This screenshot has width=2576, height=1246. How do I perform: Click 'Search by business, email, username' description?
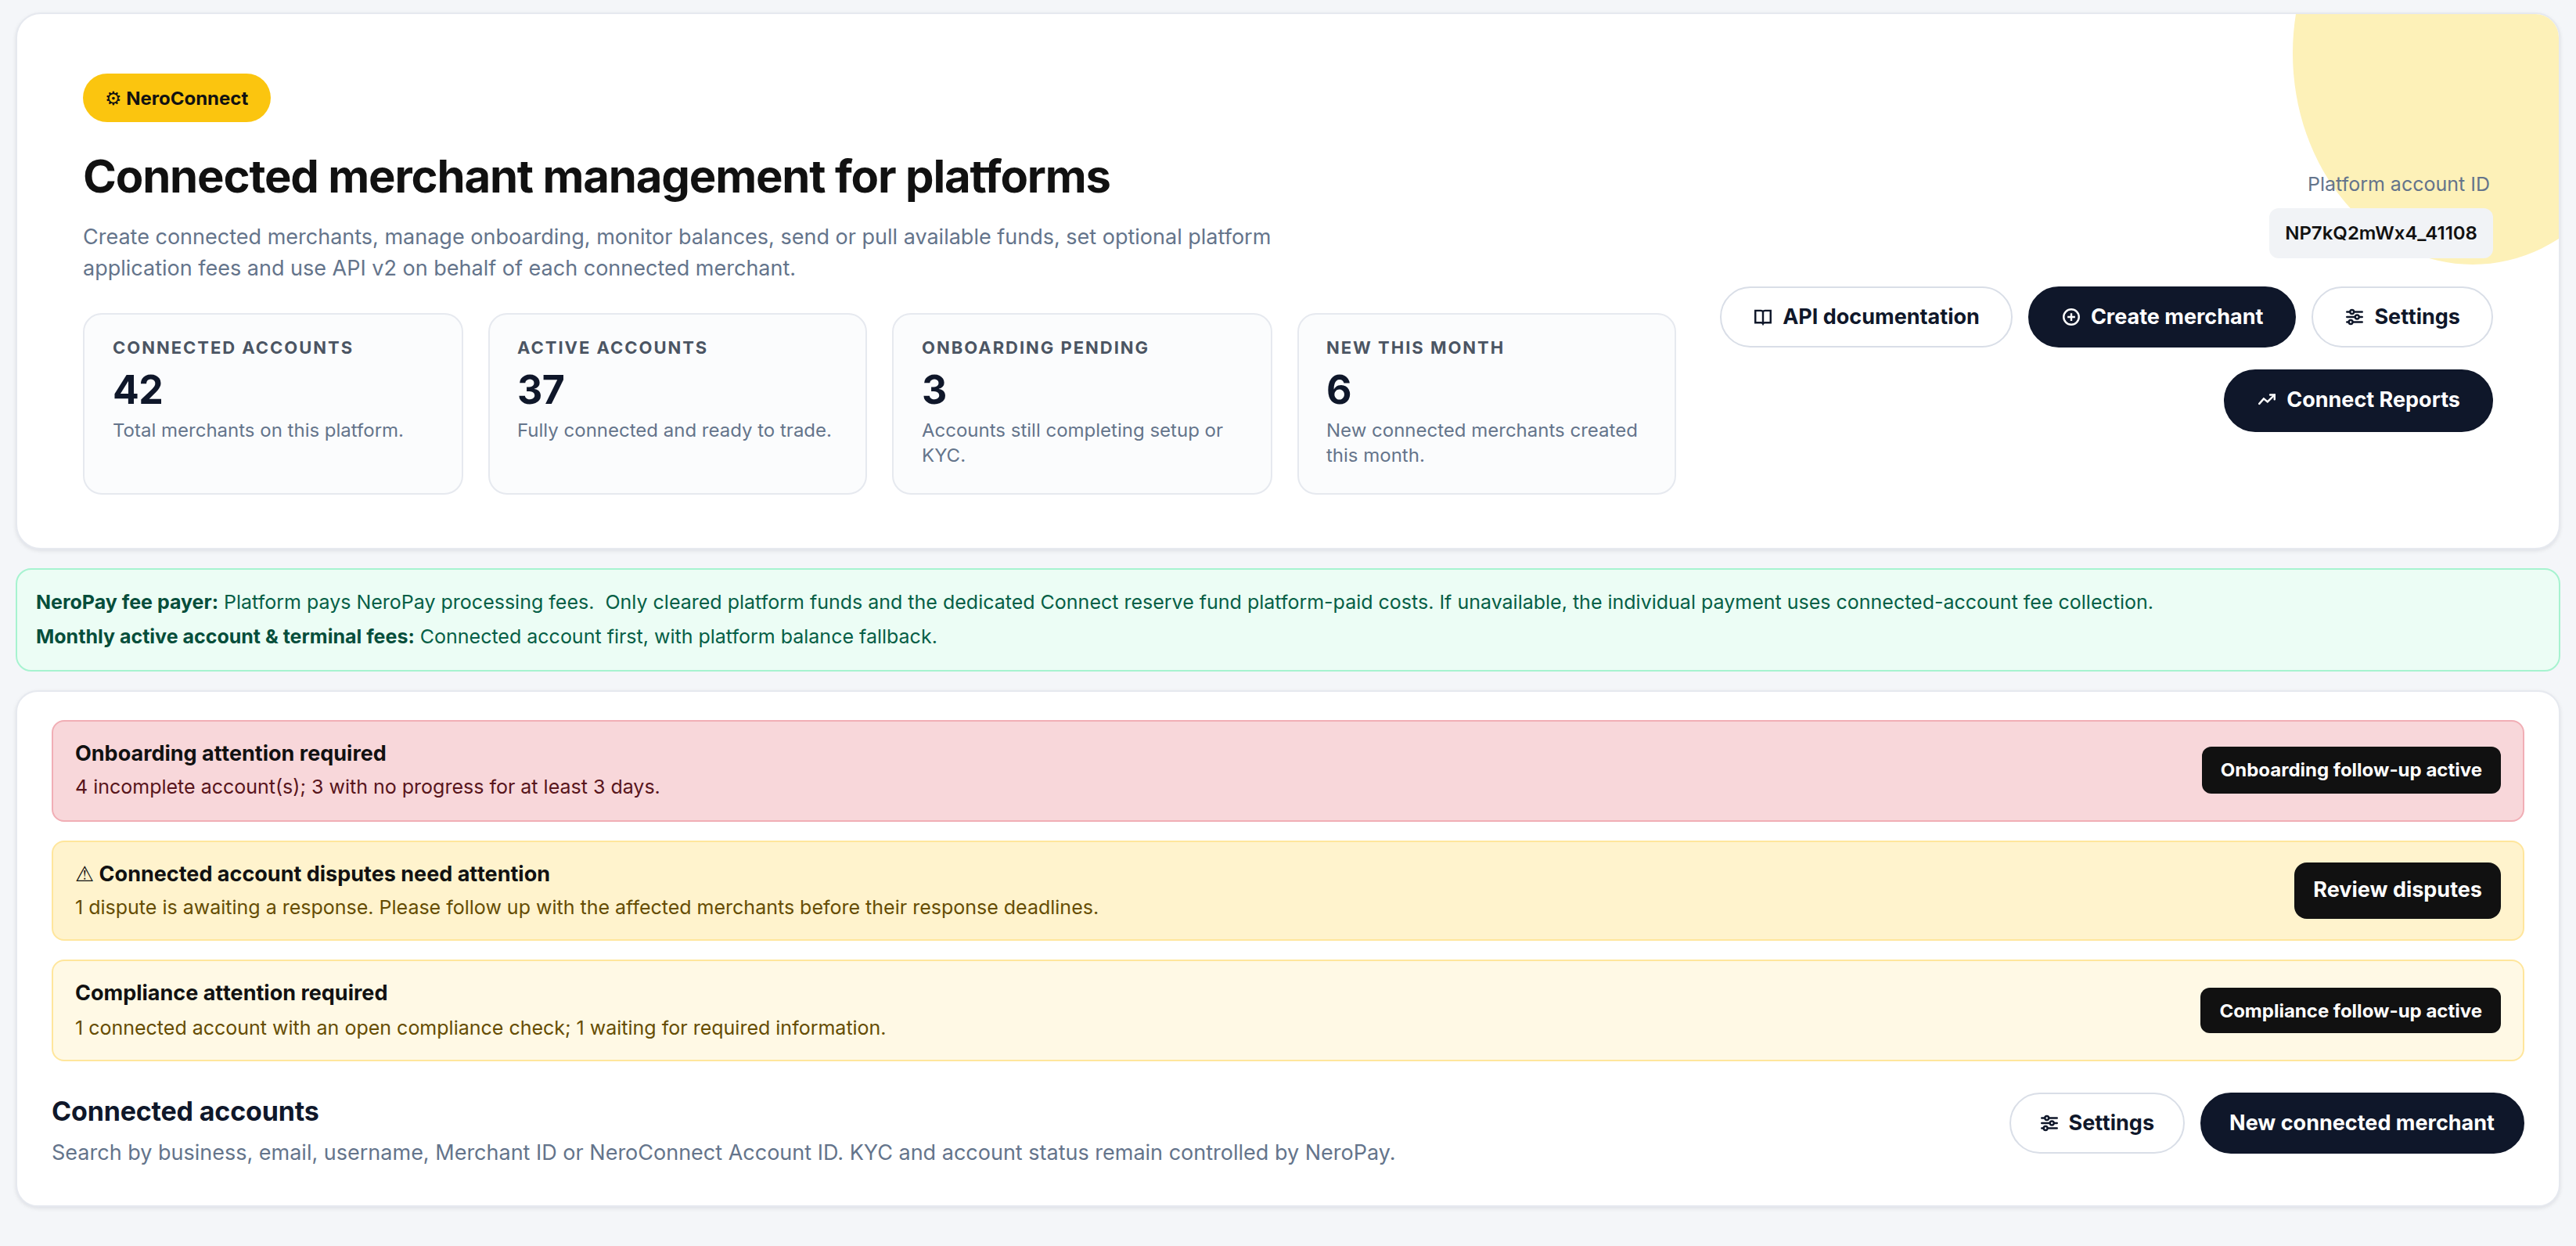click(723, 1152)
